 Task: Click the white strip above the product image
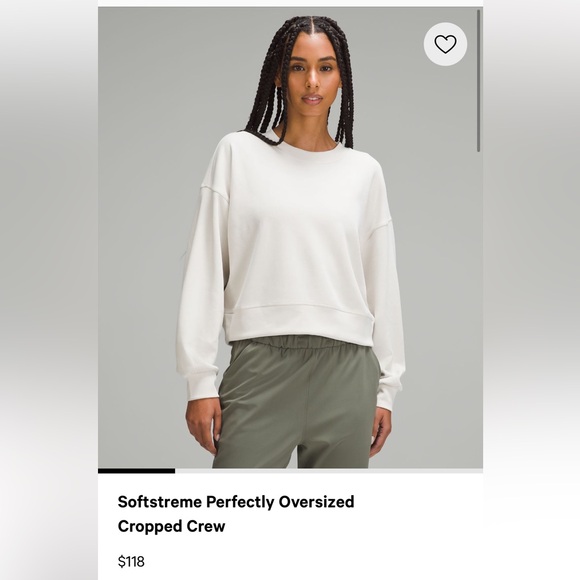290,3
